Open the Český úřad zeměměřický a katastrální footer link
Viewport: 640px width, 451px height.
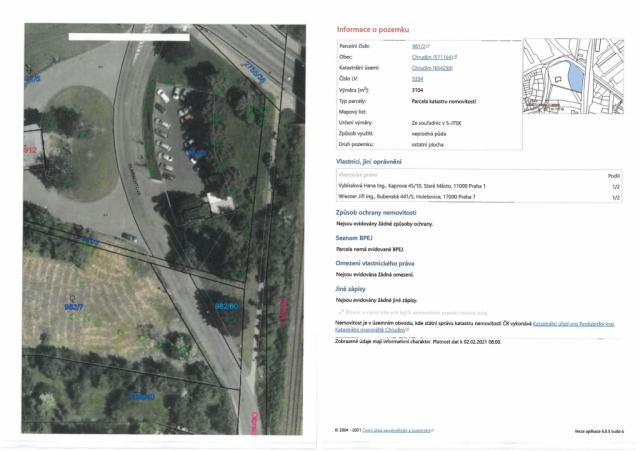pos(395,430)
